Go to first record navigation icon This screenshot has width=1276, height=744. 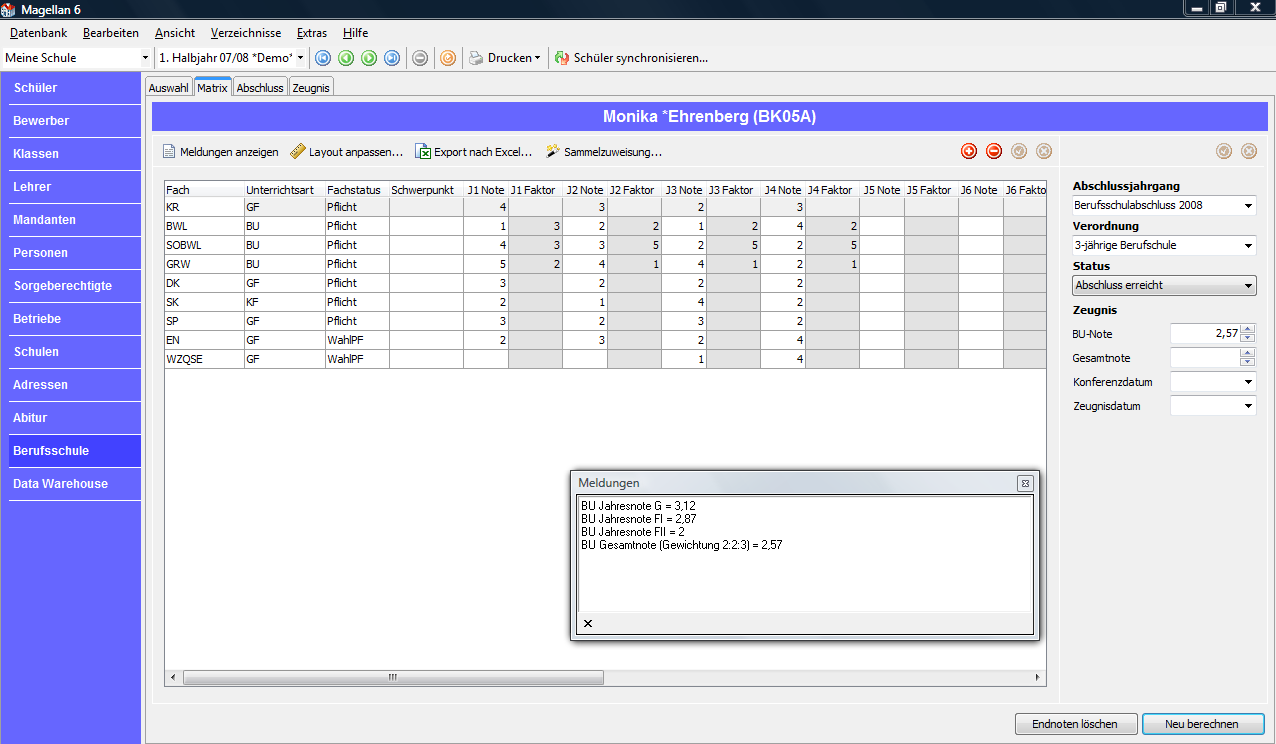point(323,58)
